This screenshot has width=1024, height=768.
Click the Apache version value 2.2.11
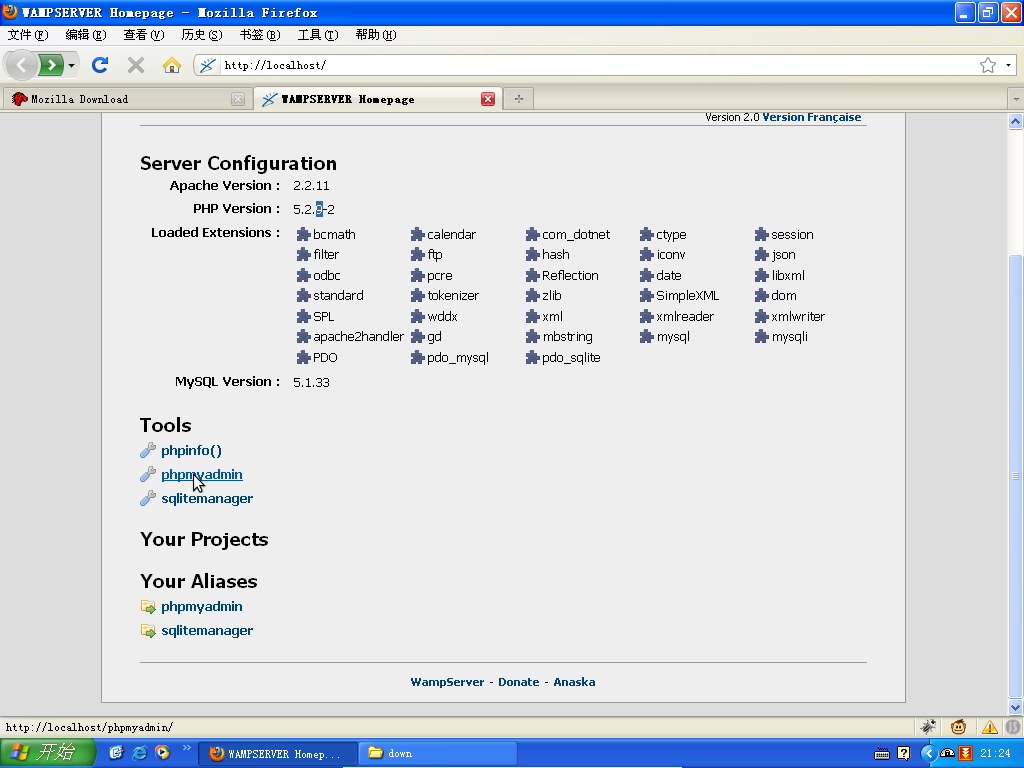point(311,185)
